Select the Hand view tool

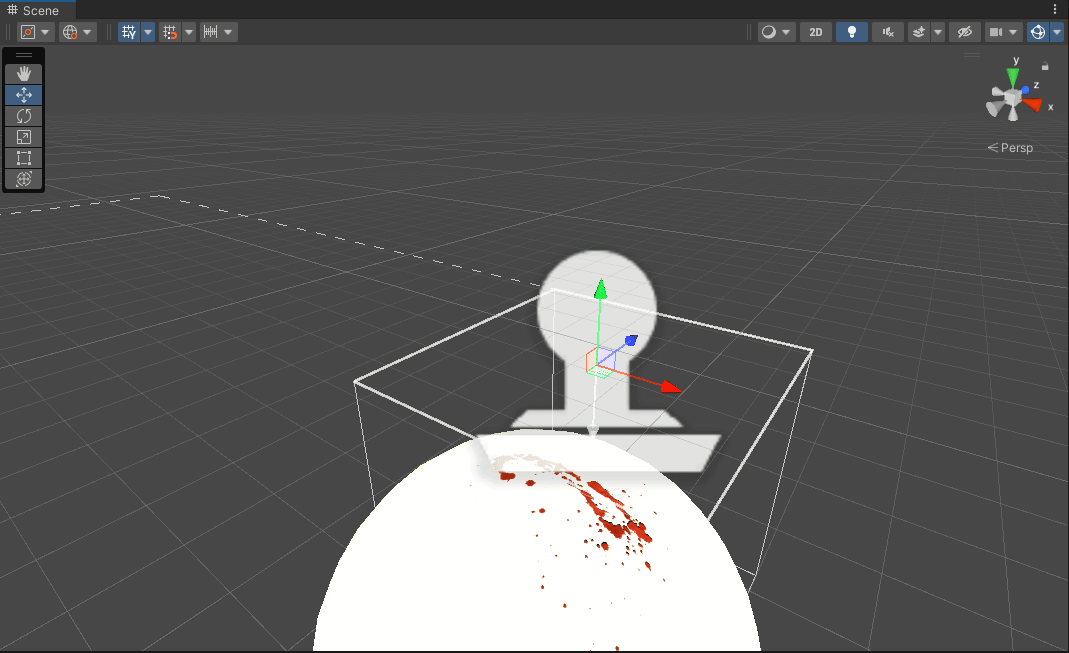(23, 72)
